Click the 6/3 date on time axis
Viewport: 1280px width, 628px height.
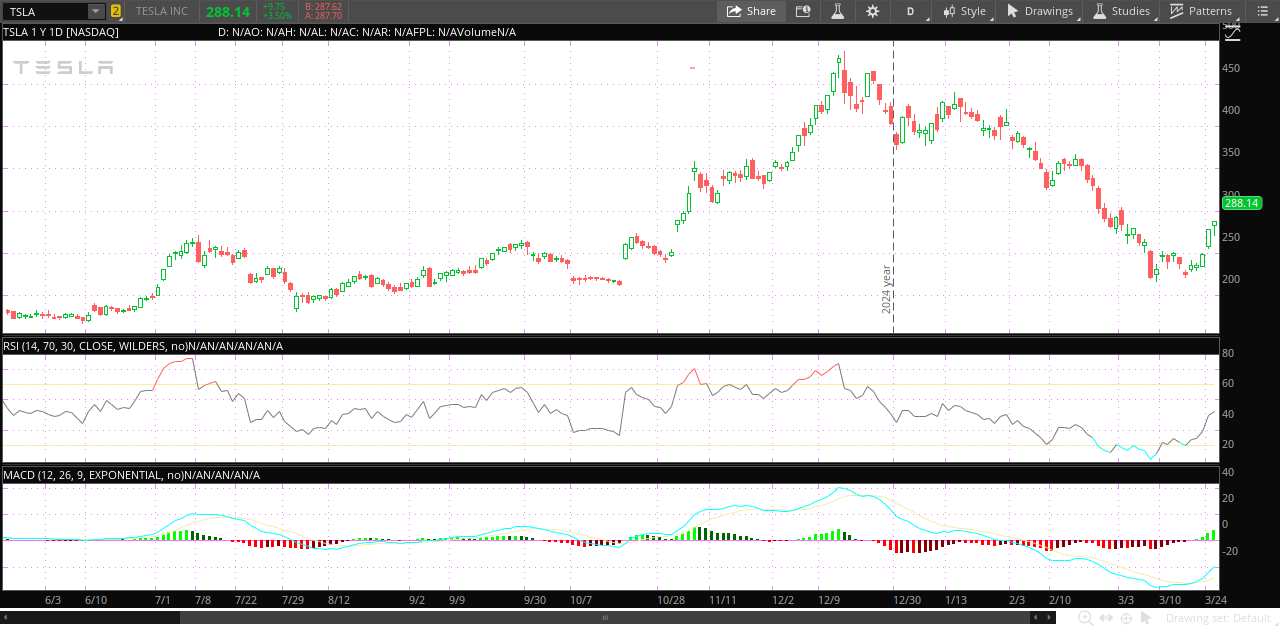tap(54, 600)
